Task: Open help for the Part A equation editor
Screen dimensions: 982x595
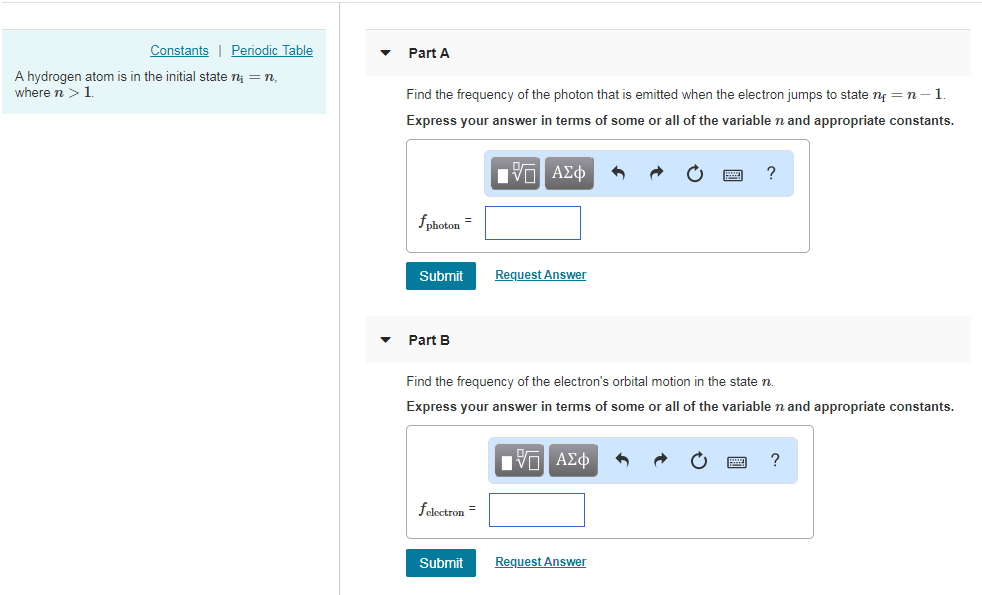Action: [x=770, y=173]
